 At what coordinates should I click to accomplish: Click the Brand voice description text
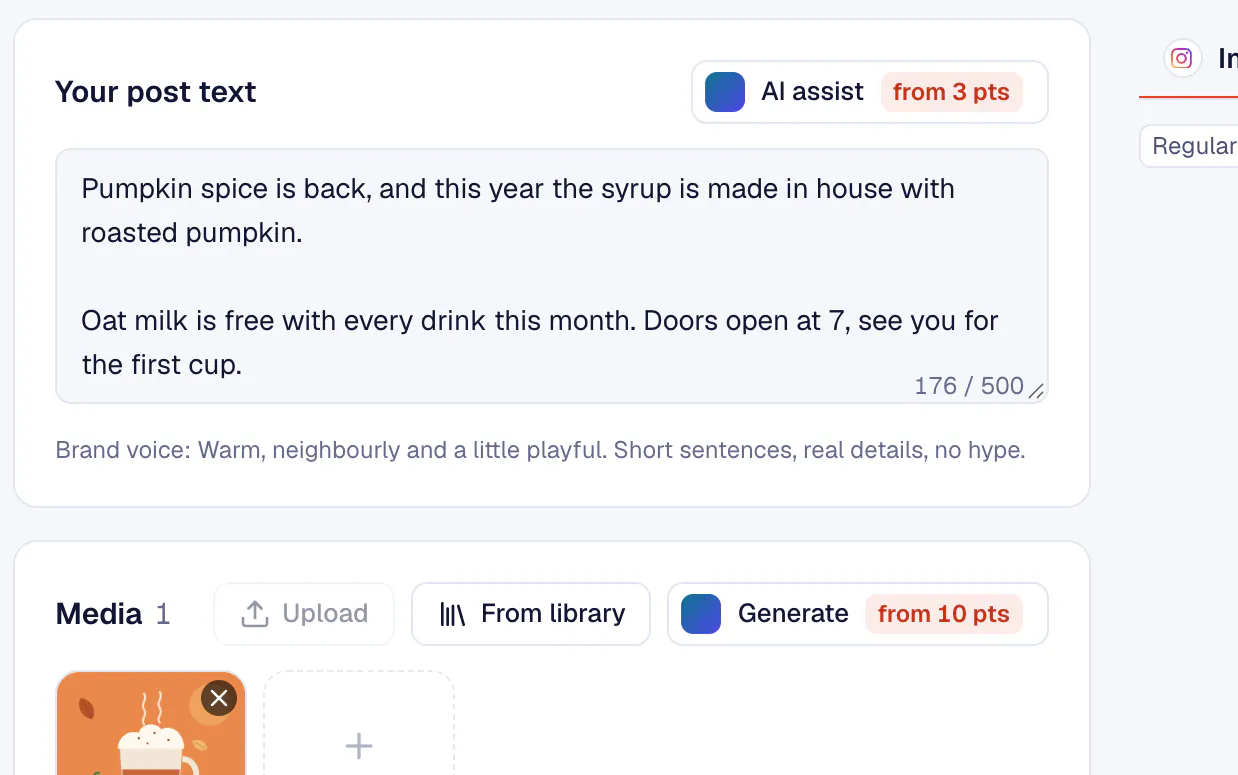point(540,450)
